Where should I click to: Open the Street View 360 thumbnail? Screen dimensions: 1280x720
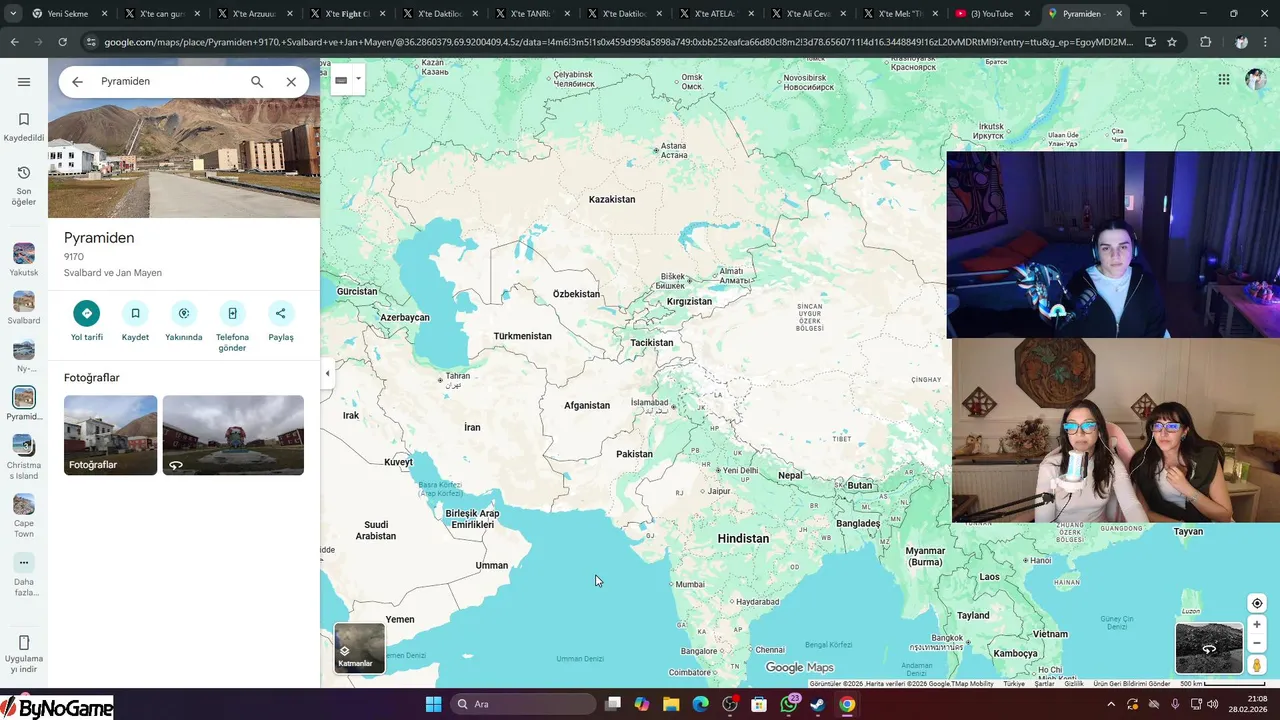(x=233, y=435)
